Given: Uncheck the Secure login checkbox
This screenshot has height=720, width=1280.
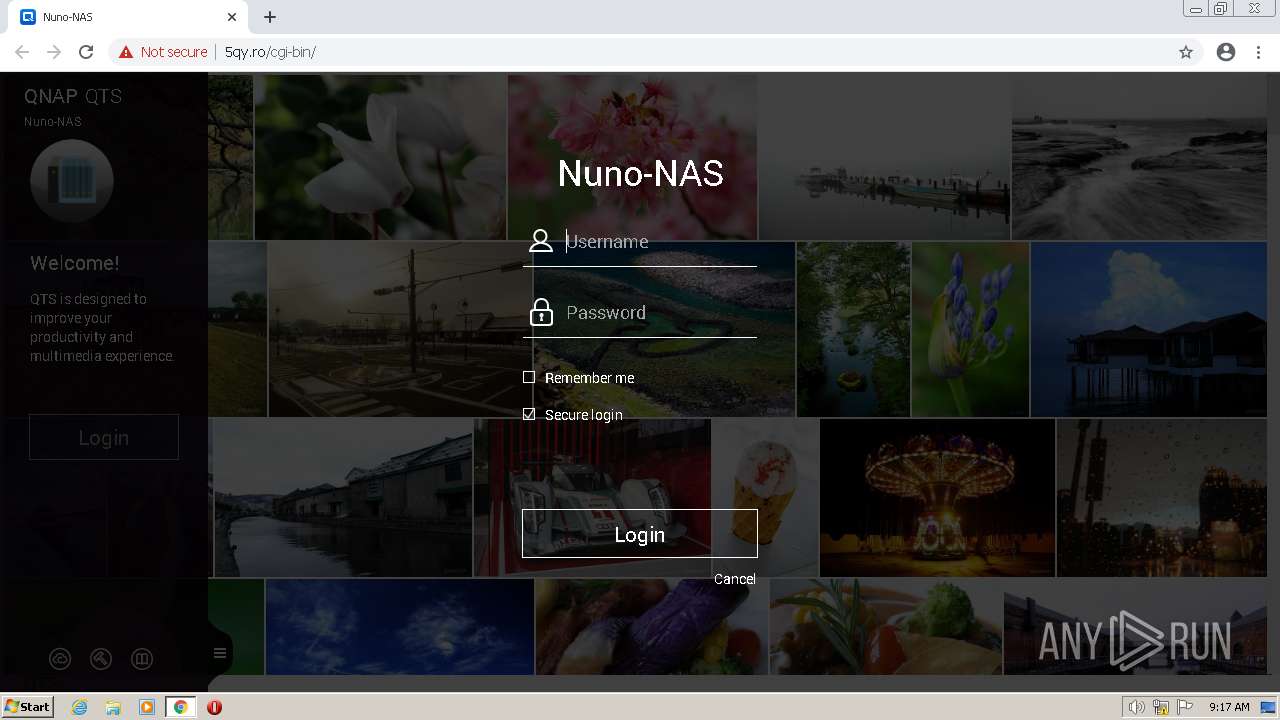Looking at the screenshot, I should pos(529,414).
